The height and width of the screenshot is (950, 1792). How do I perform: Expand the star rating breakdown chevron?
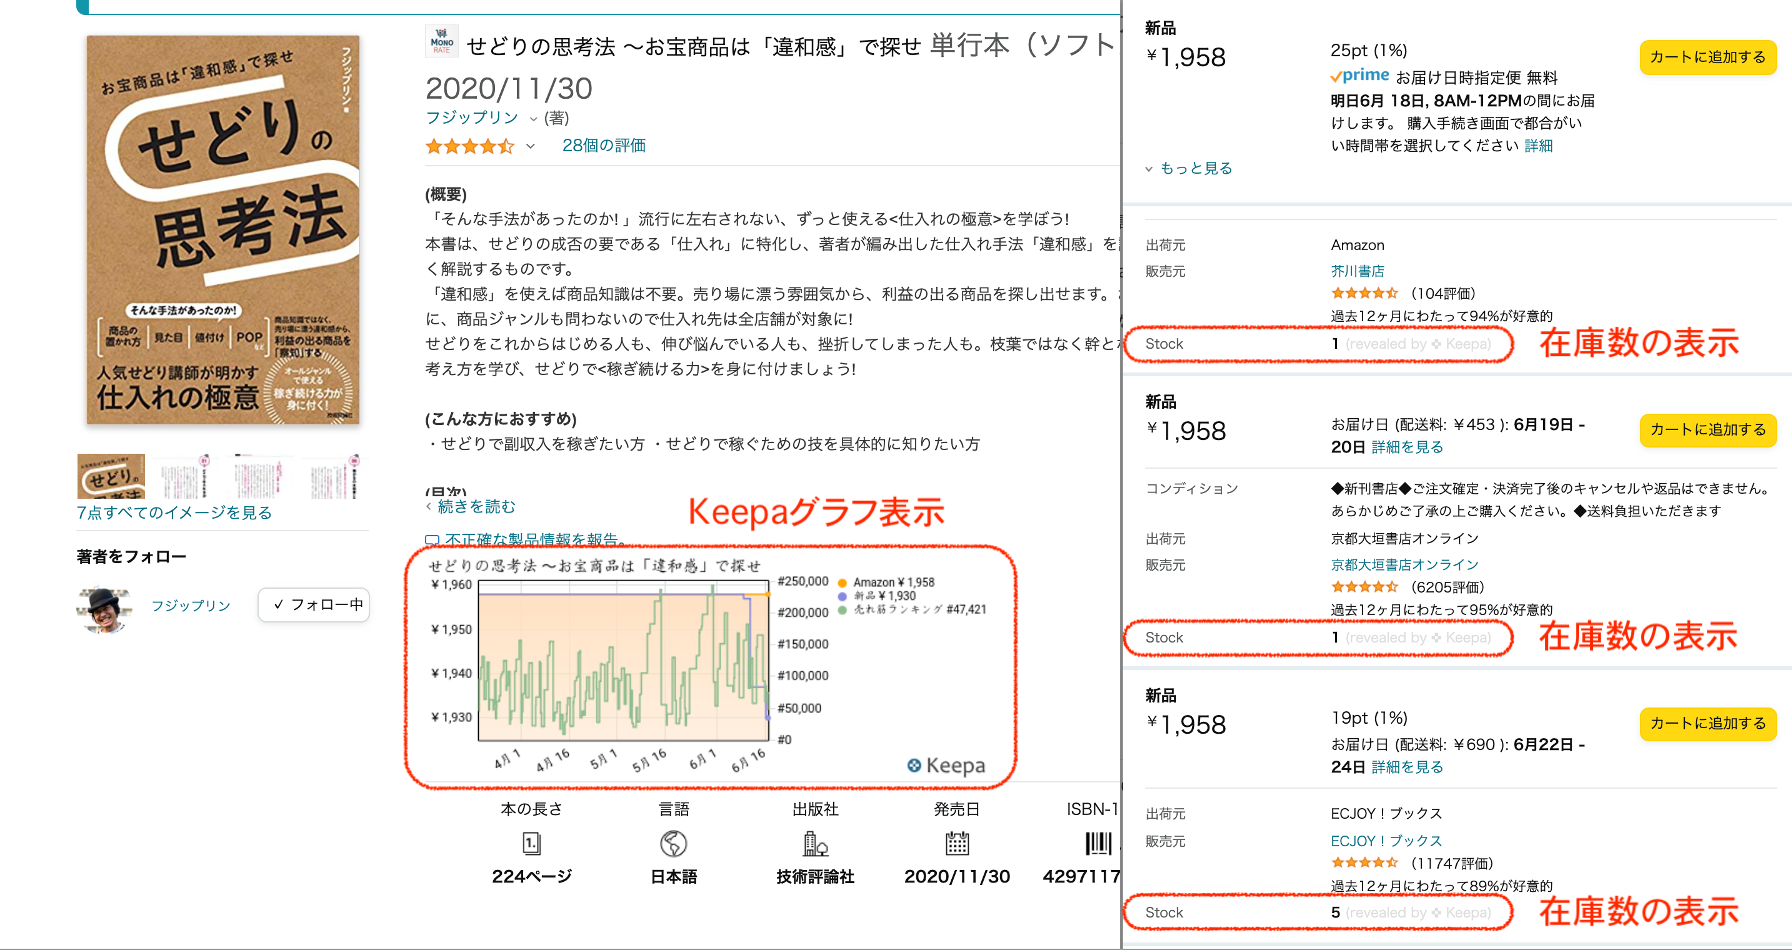coord(530,147)
